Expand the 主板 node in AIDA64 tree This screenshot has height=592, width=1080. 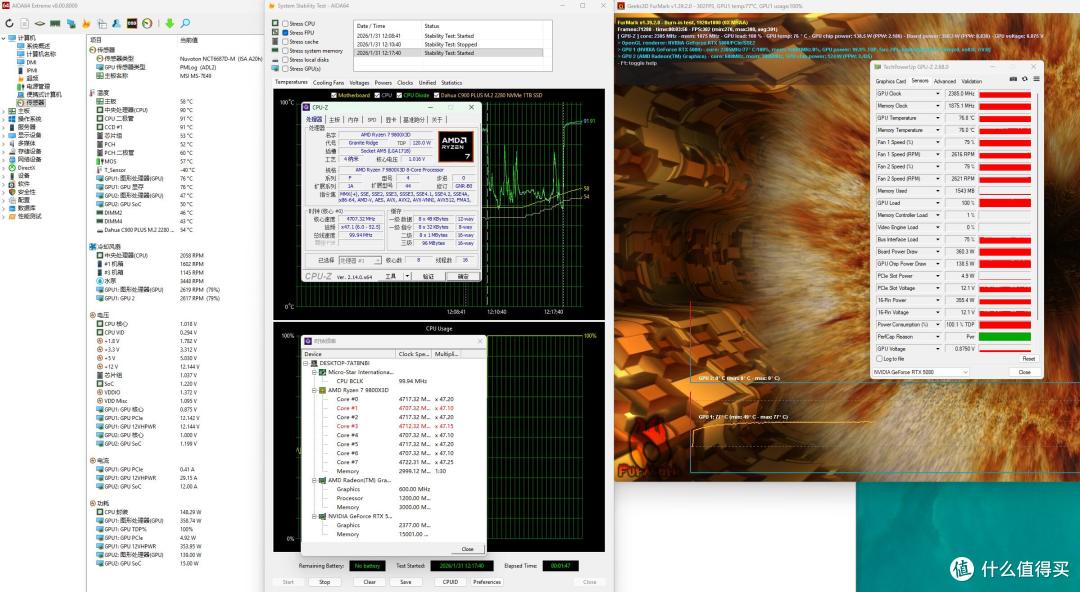point(4,111)
